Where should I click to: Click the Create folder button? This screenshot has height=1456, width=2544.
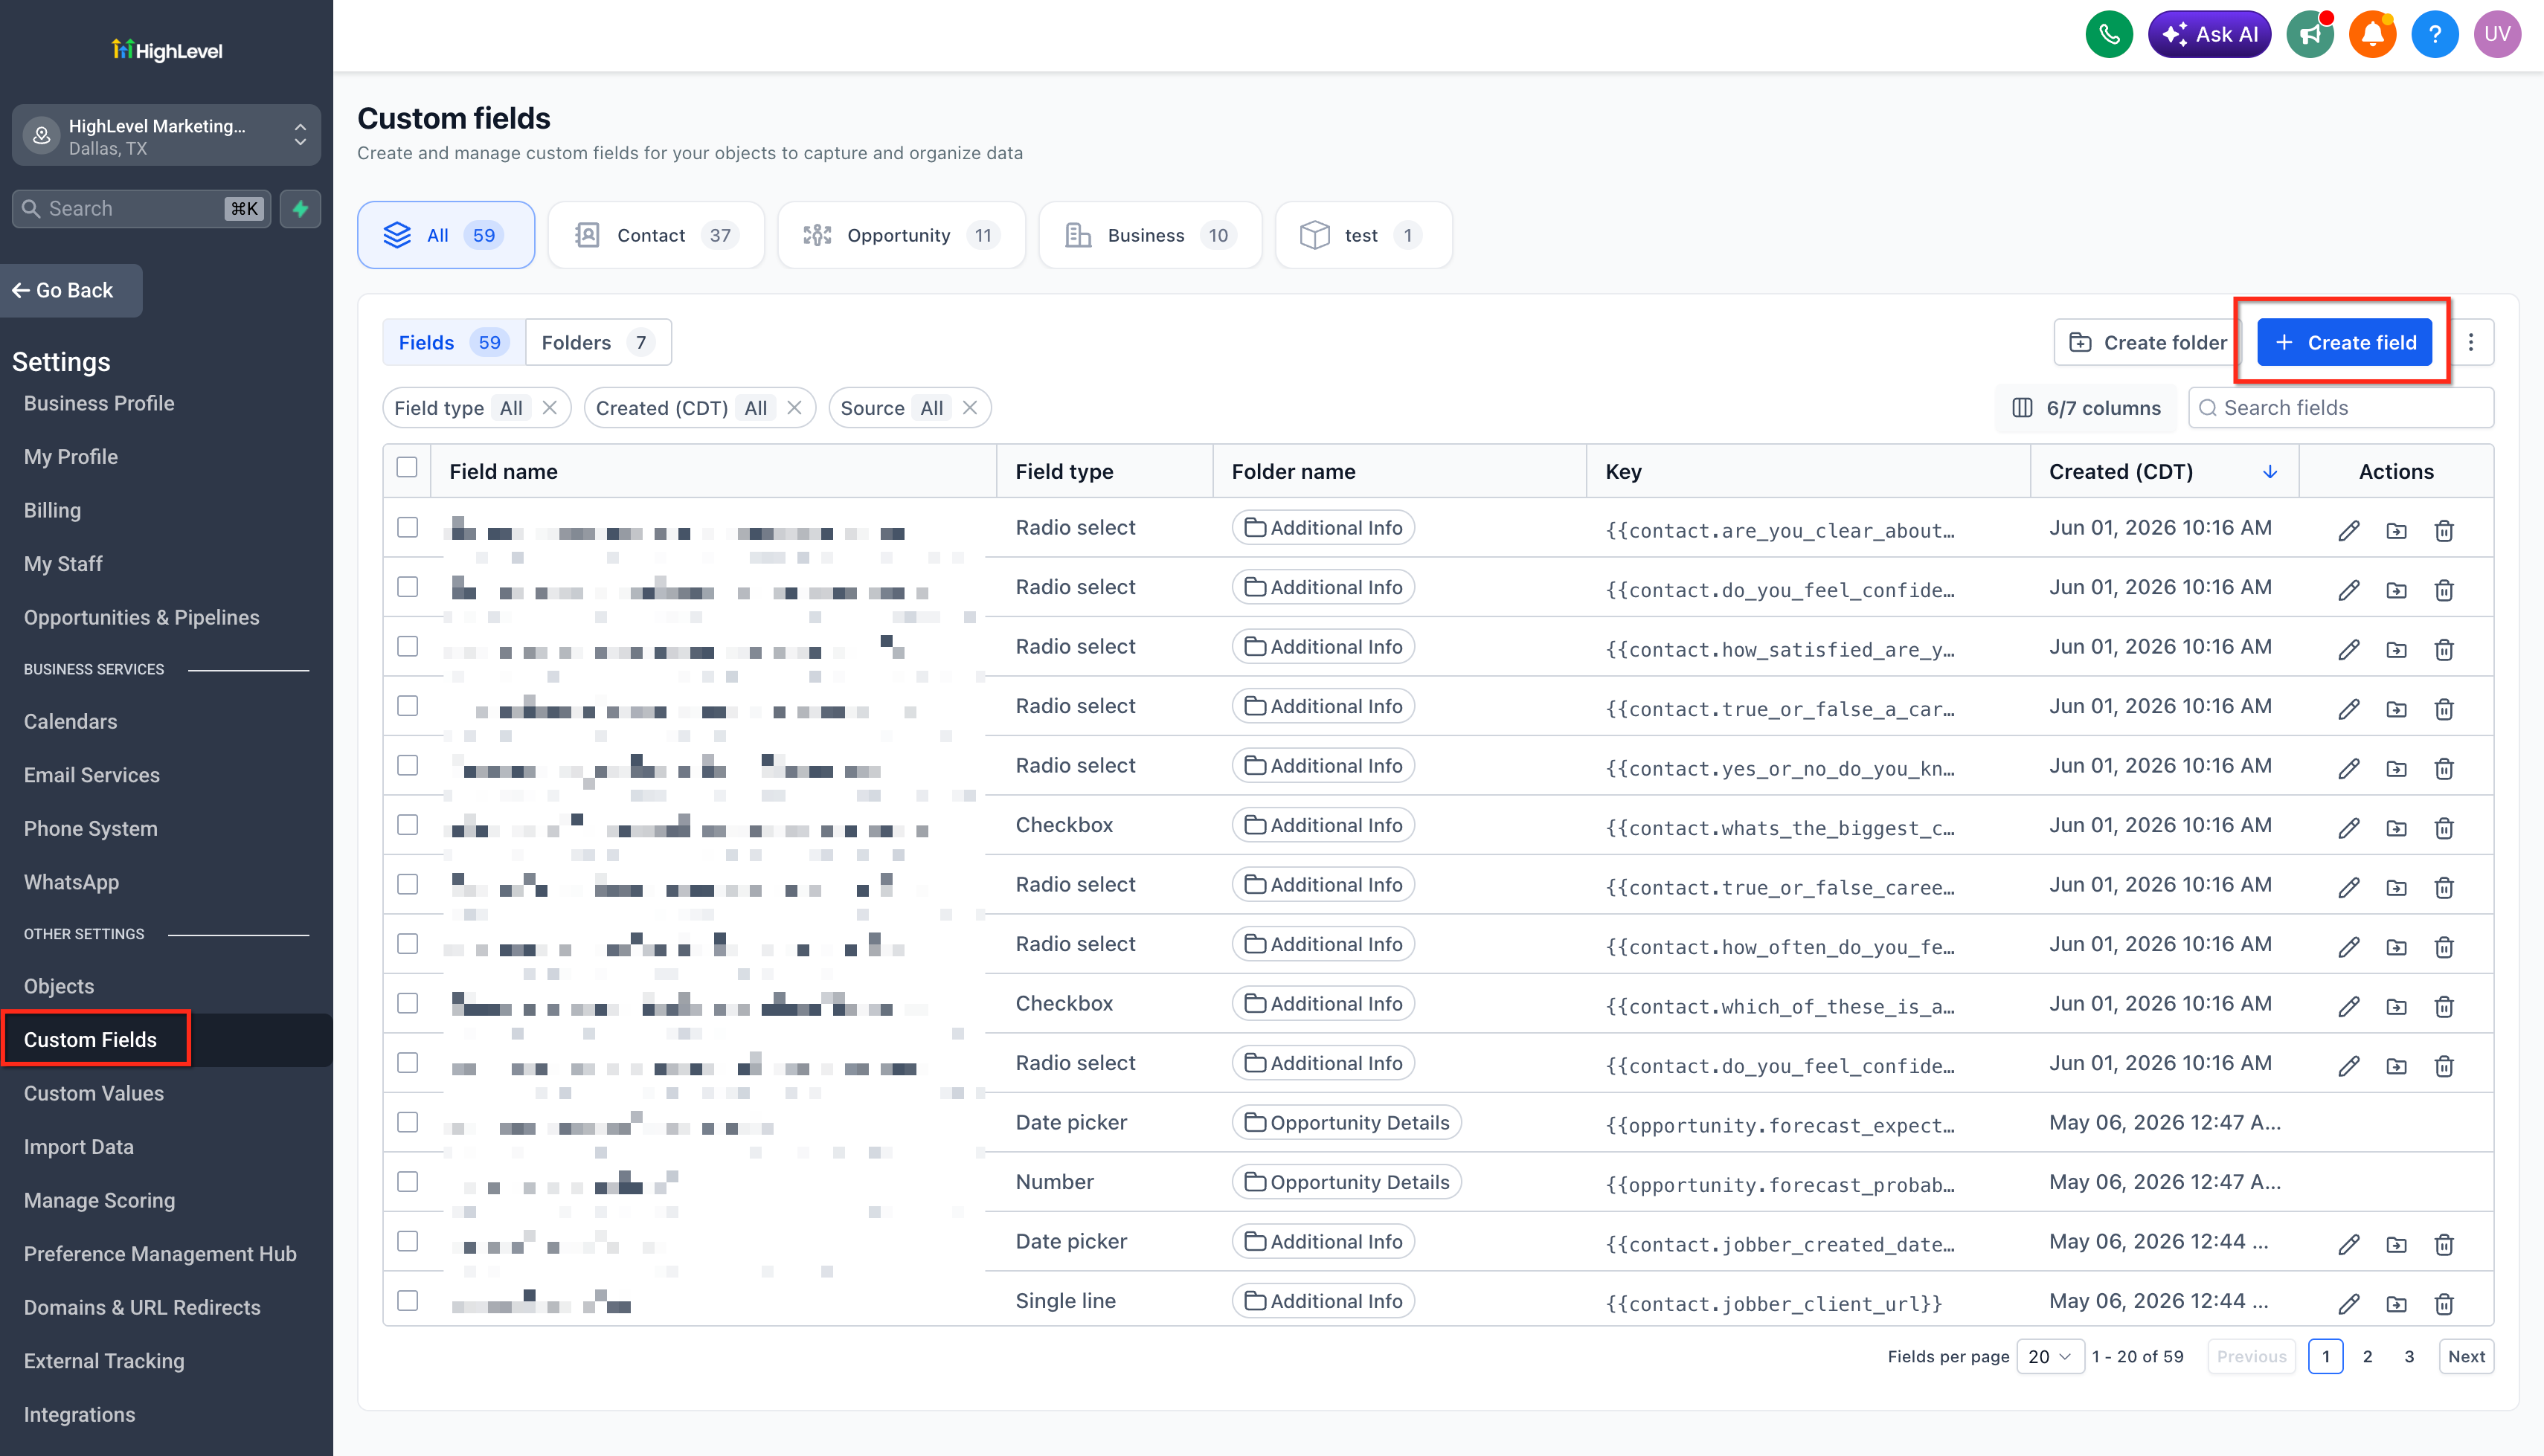point(2148,343)
